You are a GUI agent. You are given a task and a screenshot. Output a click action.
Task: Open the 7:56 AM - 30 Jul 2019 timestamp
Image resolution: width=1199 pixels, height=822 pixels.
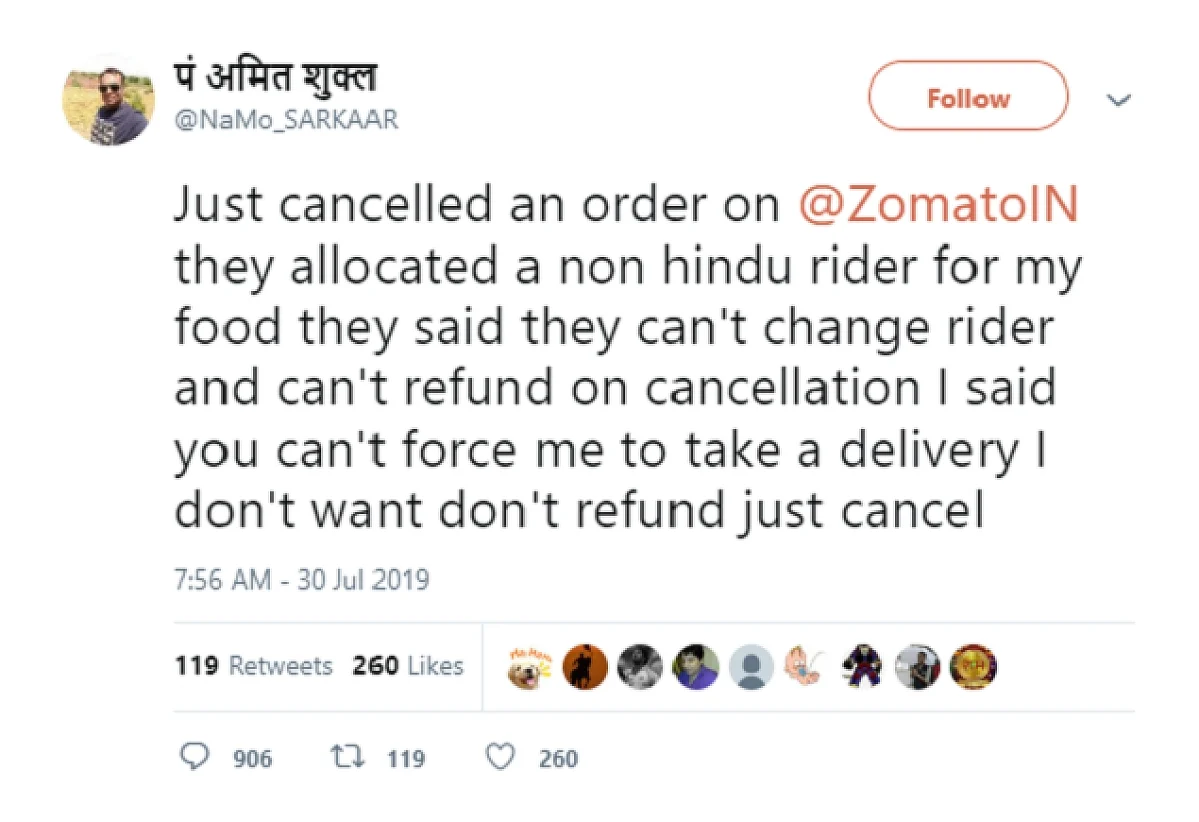[301, 580]
